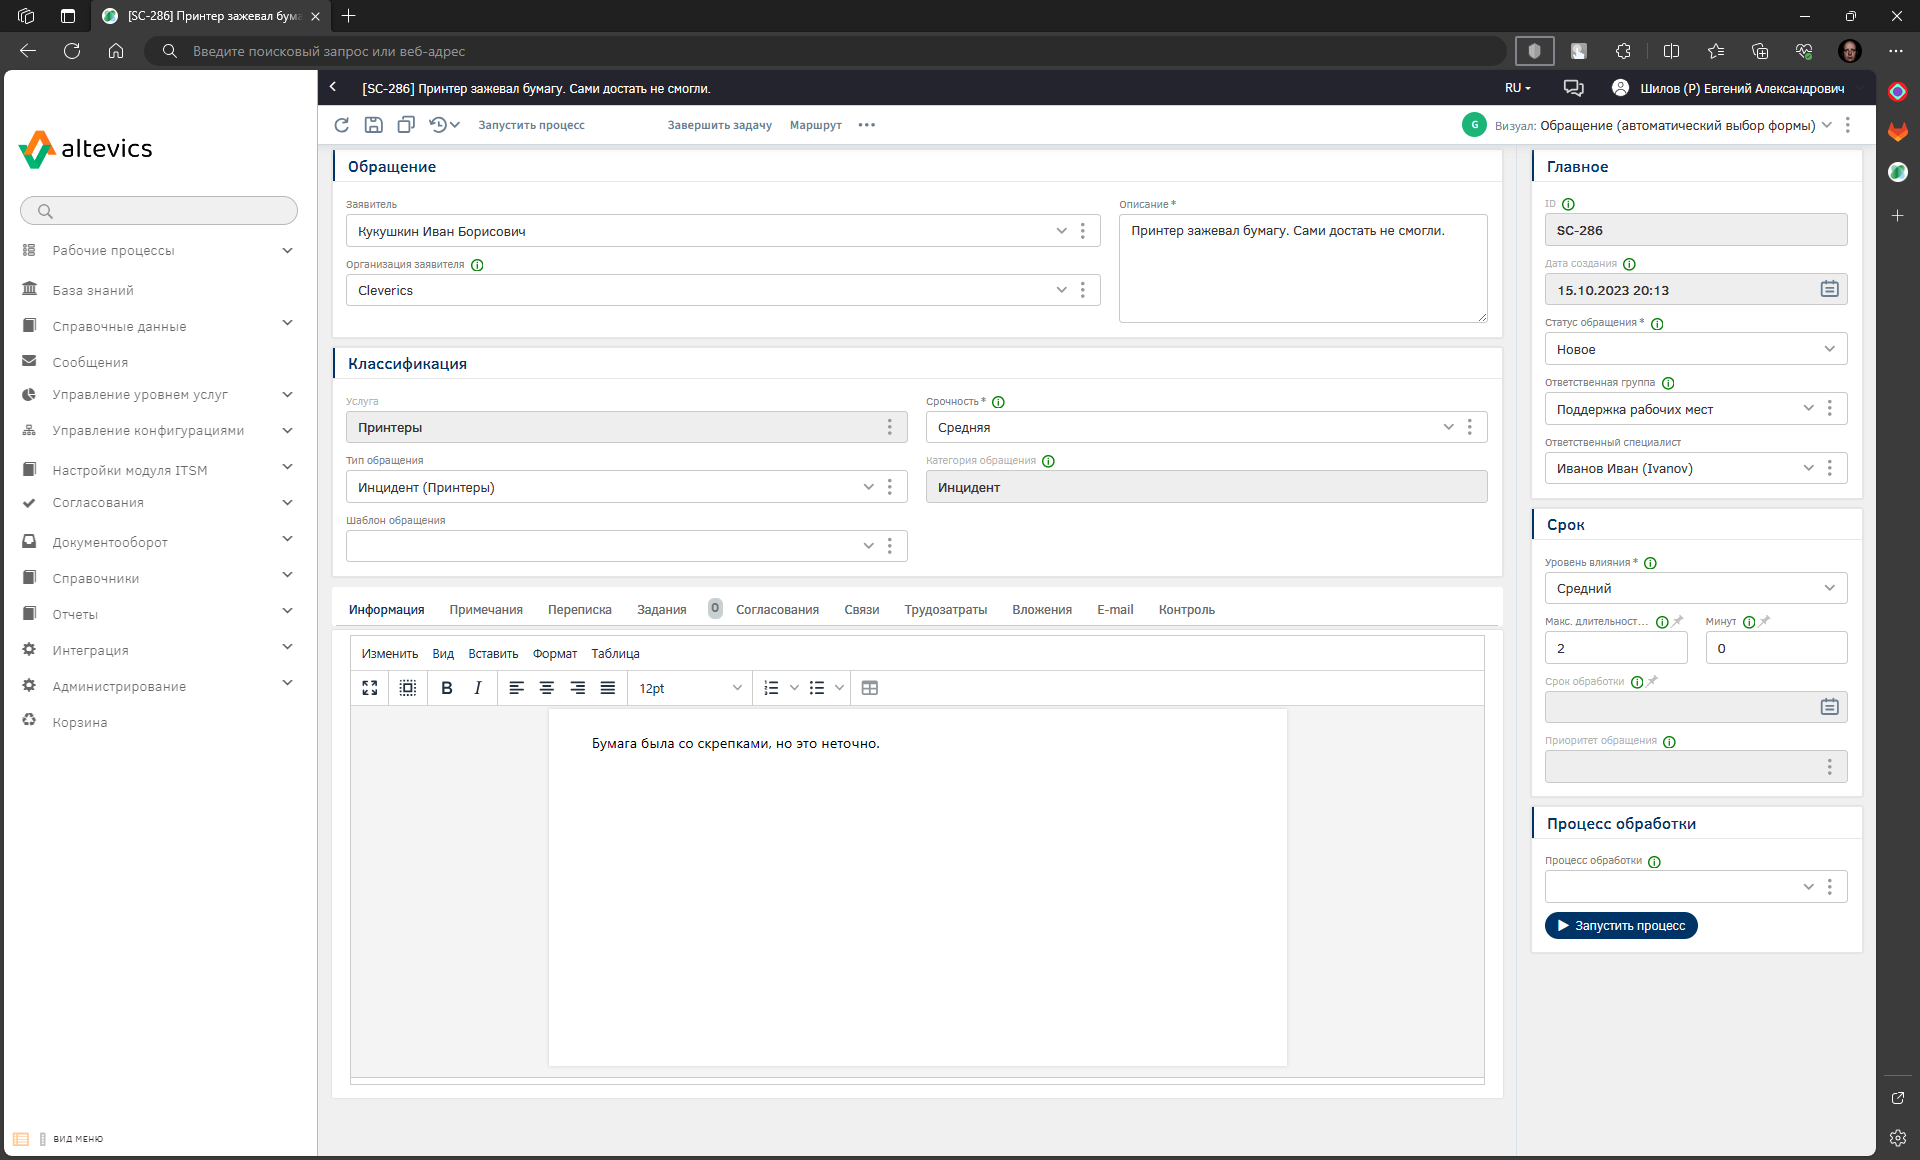Click browser home button
Screen dimensions: 1920x1160
tap(116, 51)
